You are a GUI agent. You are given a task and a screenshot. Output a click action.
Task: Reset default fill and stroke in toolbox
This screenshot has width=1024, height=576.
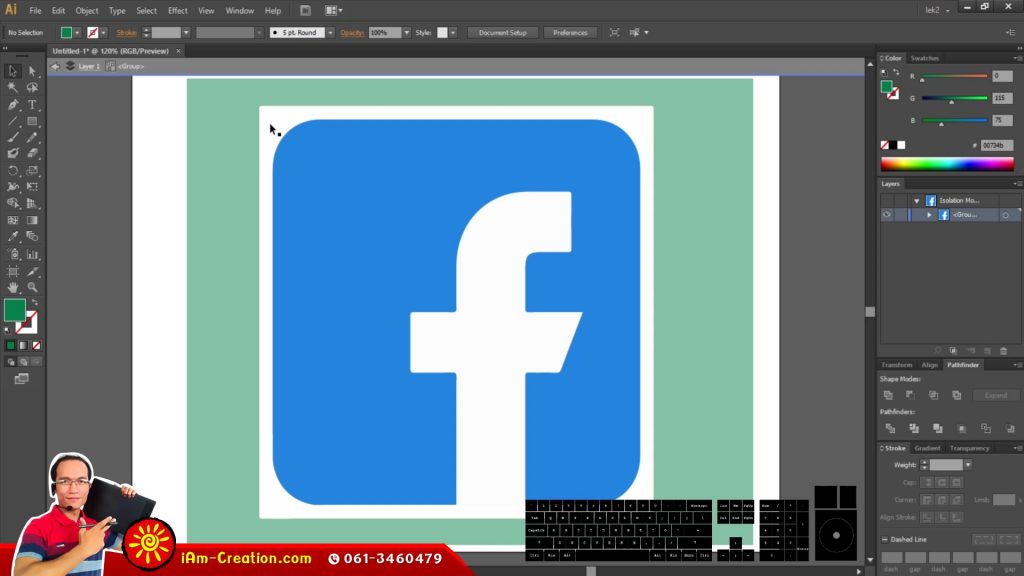pyautogui.click(x=7, y=330)
